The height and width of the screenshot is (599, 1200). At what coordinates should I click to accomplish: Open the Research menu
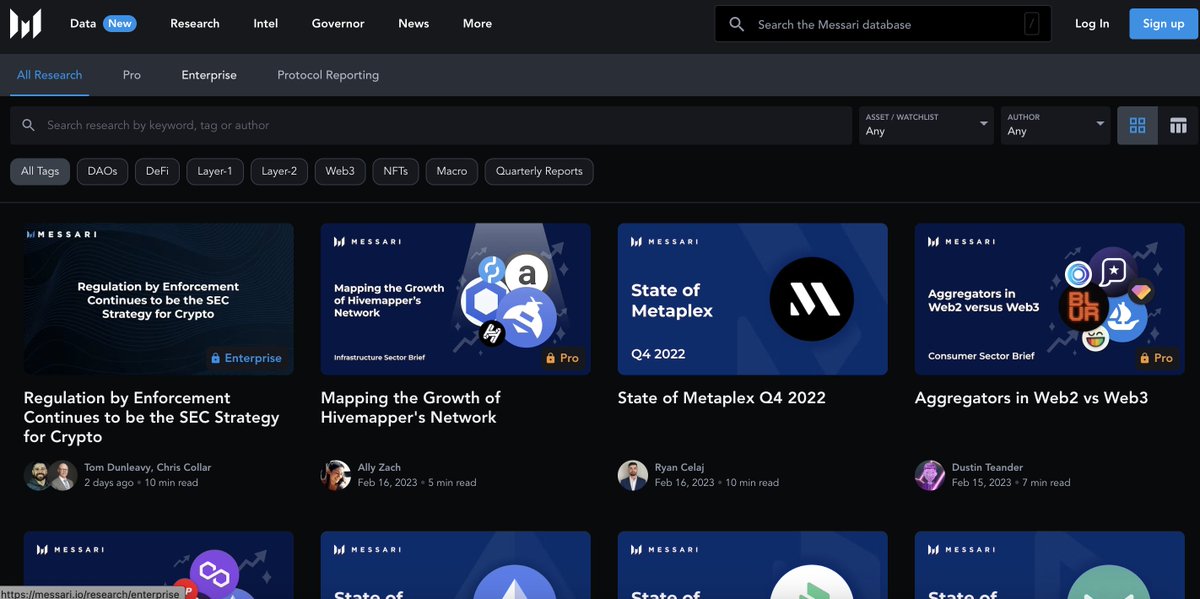(x=195, y=23)
